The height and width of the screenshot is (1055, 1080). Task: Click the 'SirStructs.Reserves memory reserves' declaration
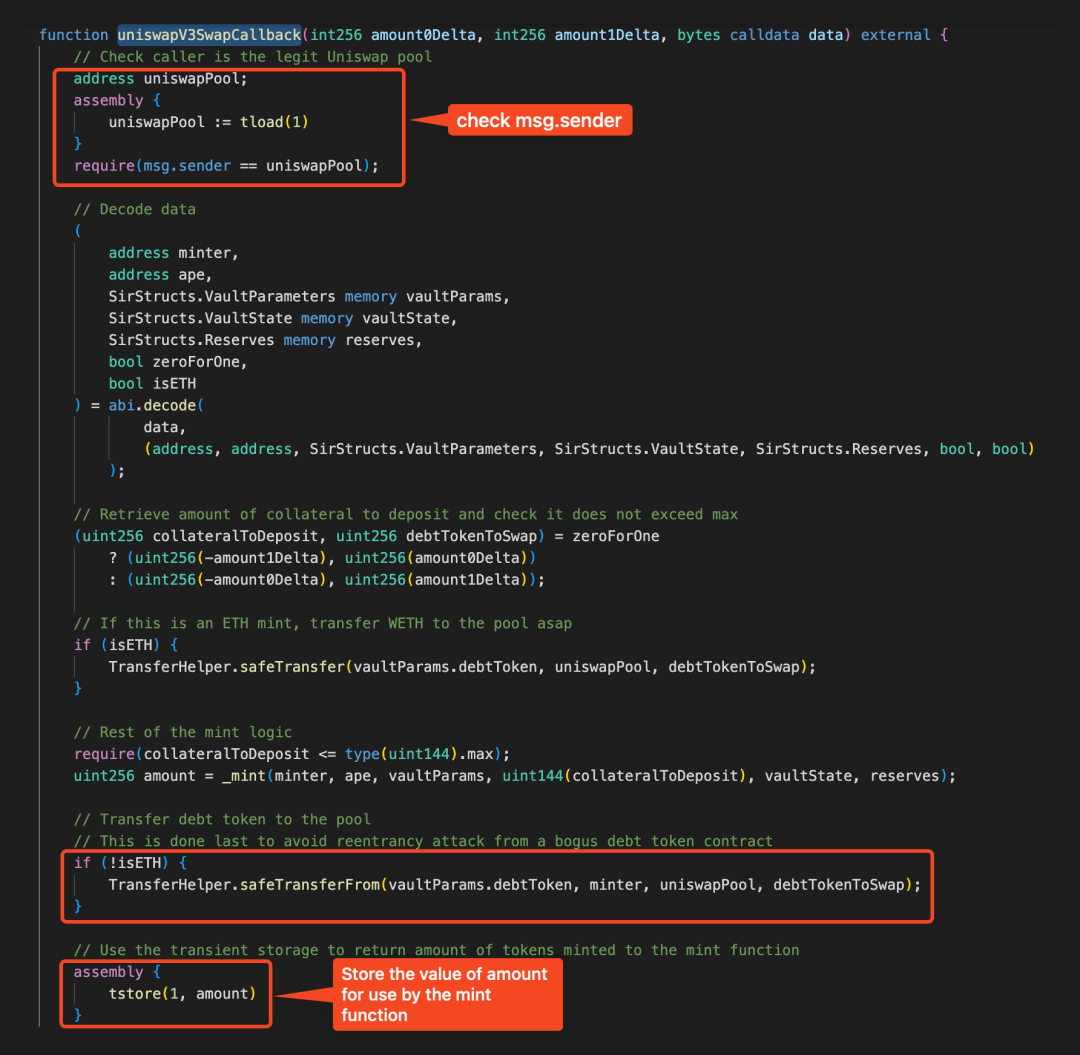click(265, 340)
